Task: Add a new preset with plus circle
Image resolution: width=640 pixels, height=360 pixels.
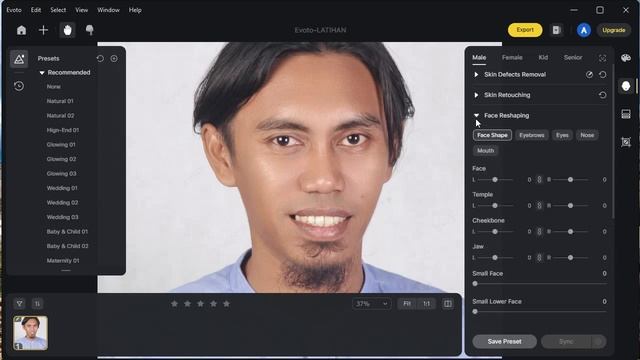Action: [114, 58]
